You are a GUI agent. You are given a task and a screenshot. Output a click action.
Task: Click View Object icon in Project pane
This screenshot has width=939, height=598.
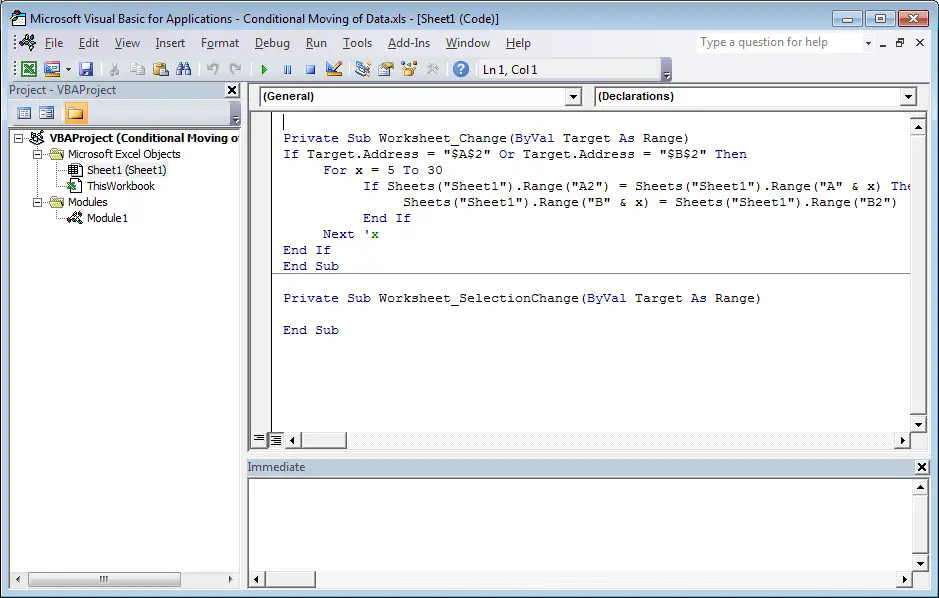(47, 113)
